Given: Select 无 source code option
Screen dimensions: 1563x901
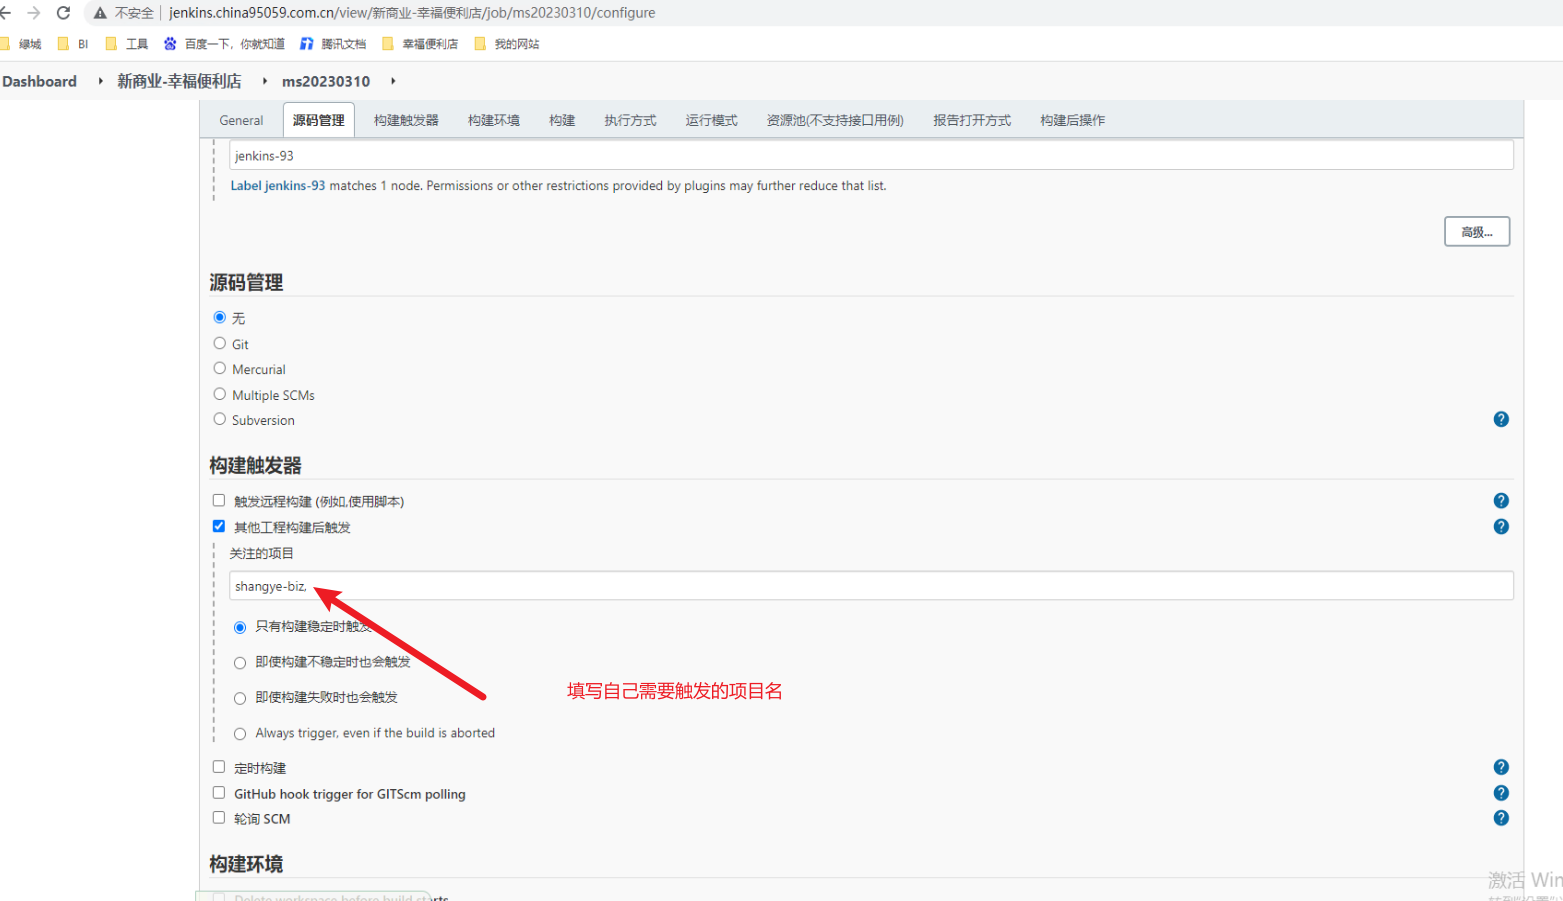Looking at the screenshot, I should 220,317.
